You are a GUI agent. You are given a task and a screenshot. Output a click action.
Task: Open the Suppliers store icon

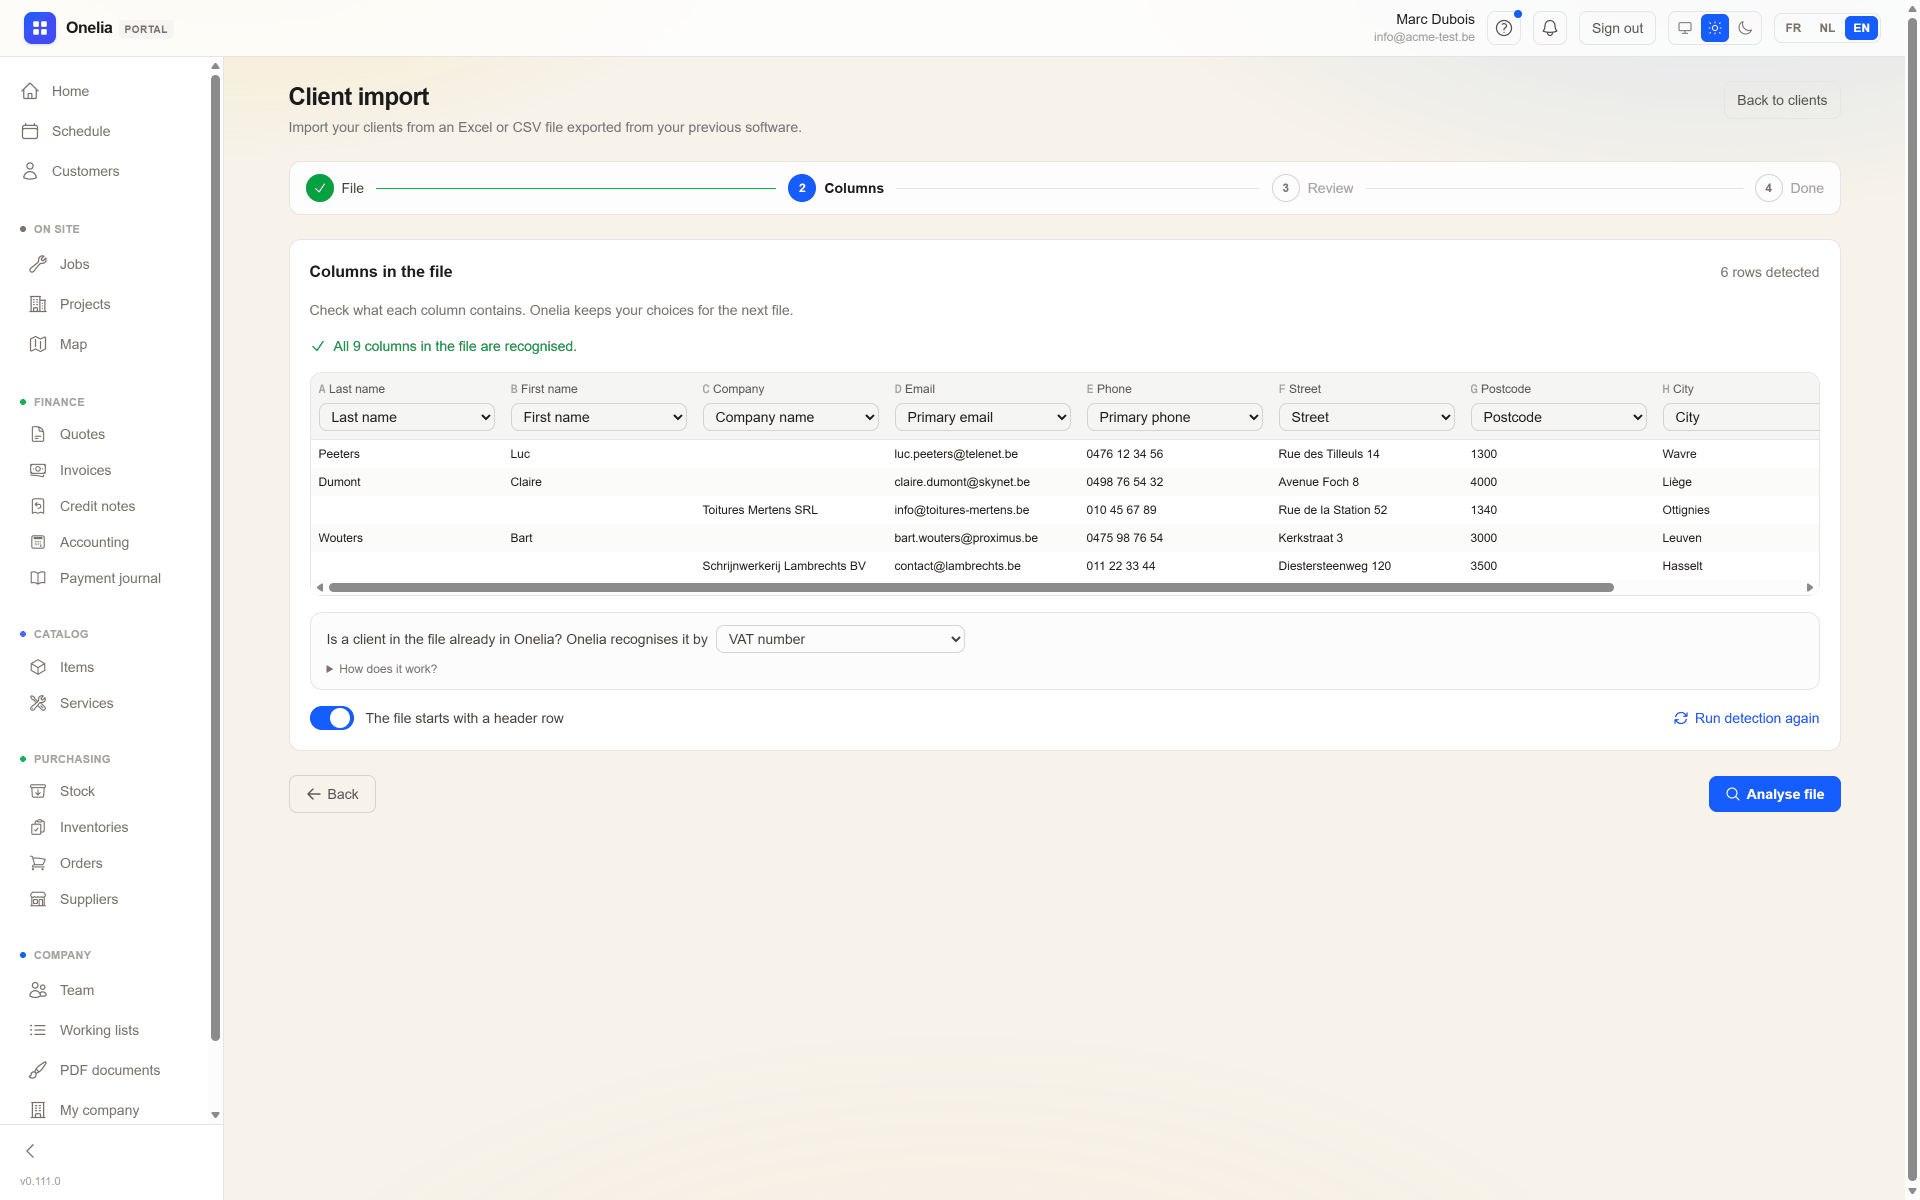(38, 899)
